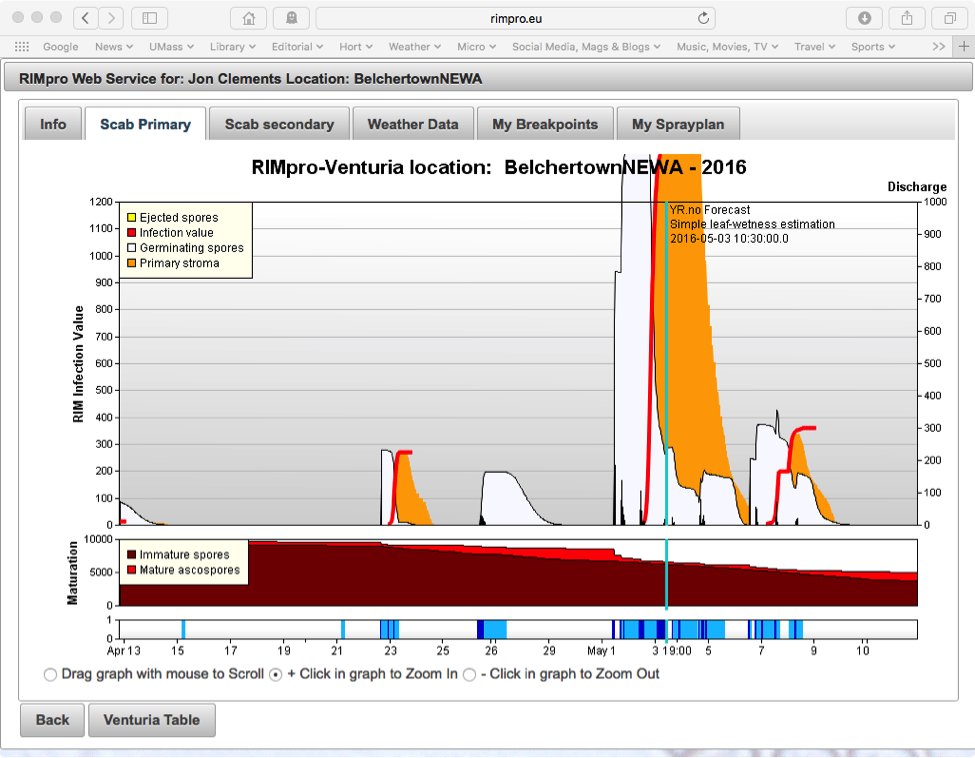The height and width of the screenshot is (758, 975).
Task: Click the orange Primary stroma legend swatch
Action: click(131, 264)
